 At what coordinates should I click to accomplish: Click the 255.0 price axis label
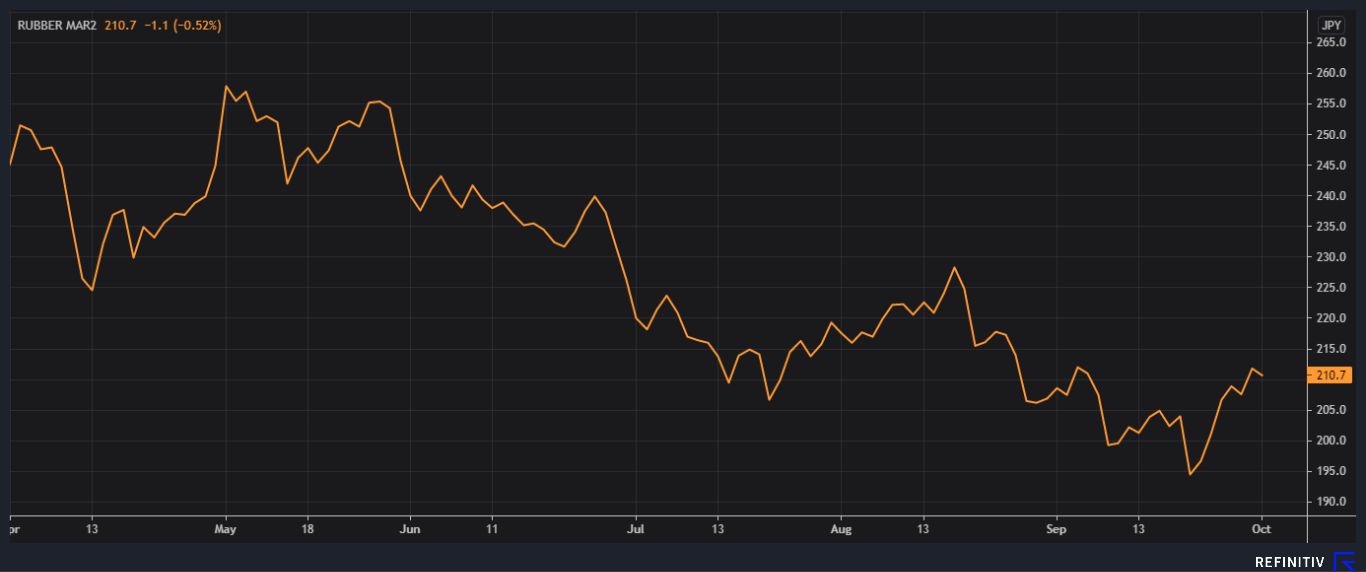tap(1333, 104)
